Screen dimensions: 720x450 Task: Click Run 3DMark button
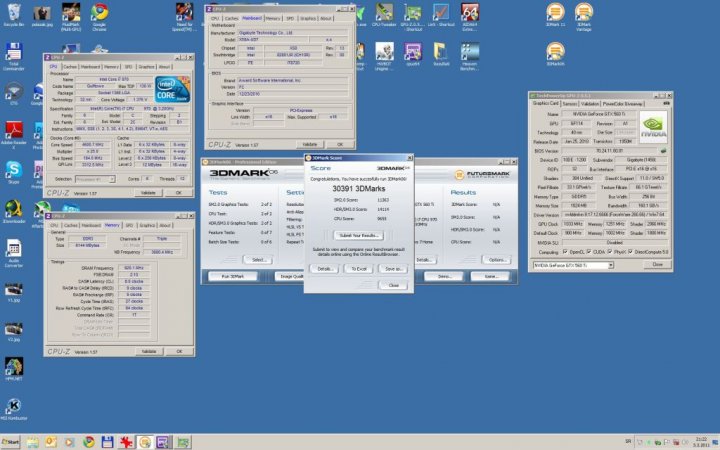pos(232,276)
